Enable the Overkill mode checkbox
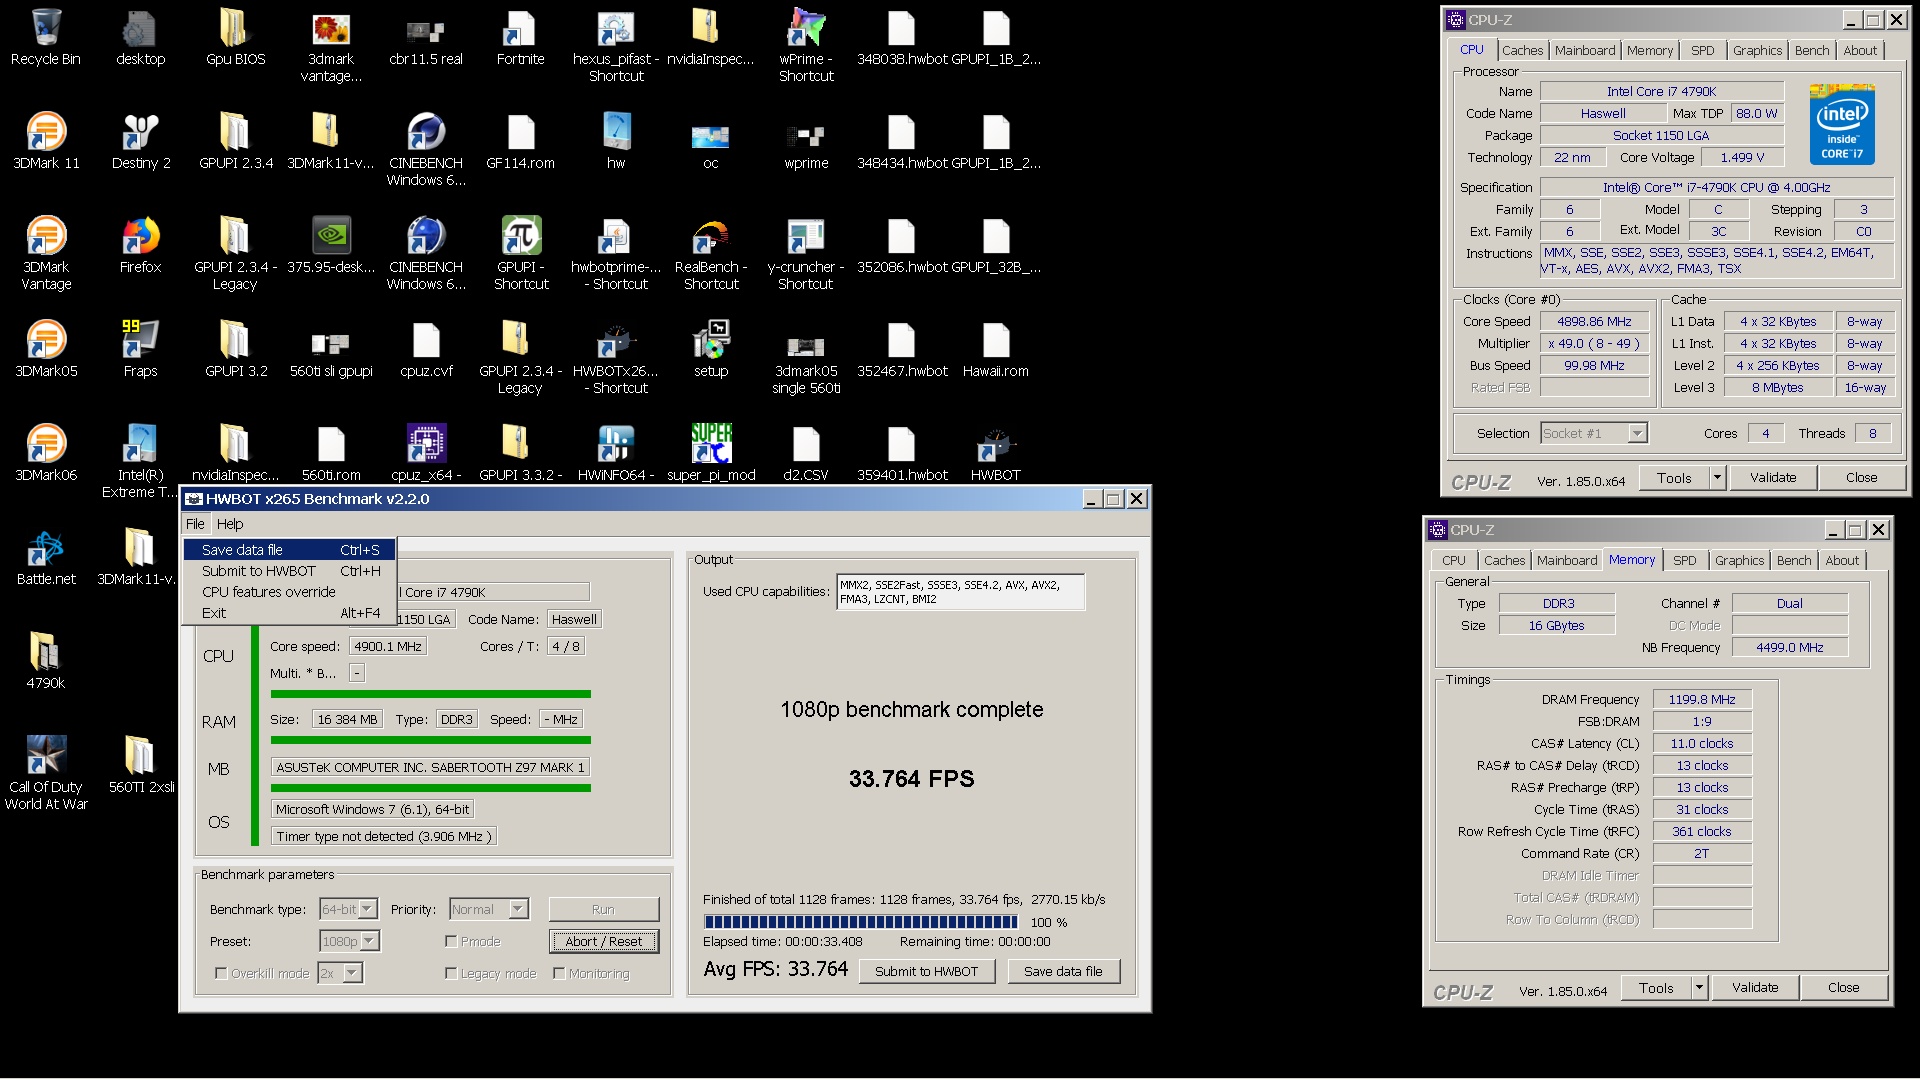This screenshot has height=1080, width=1920. (221, 973)
